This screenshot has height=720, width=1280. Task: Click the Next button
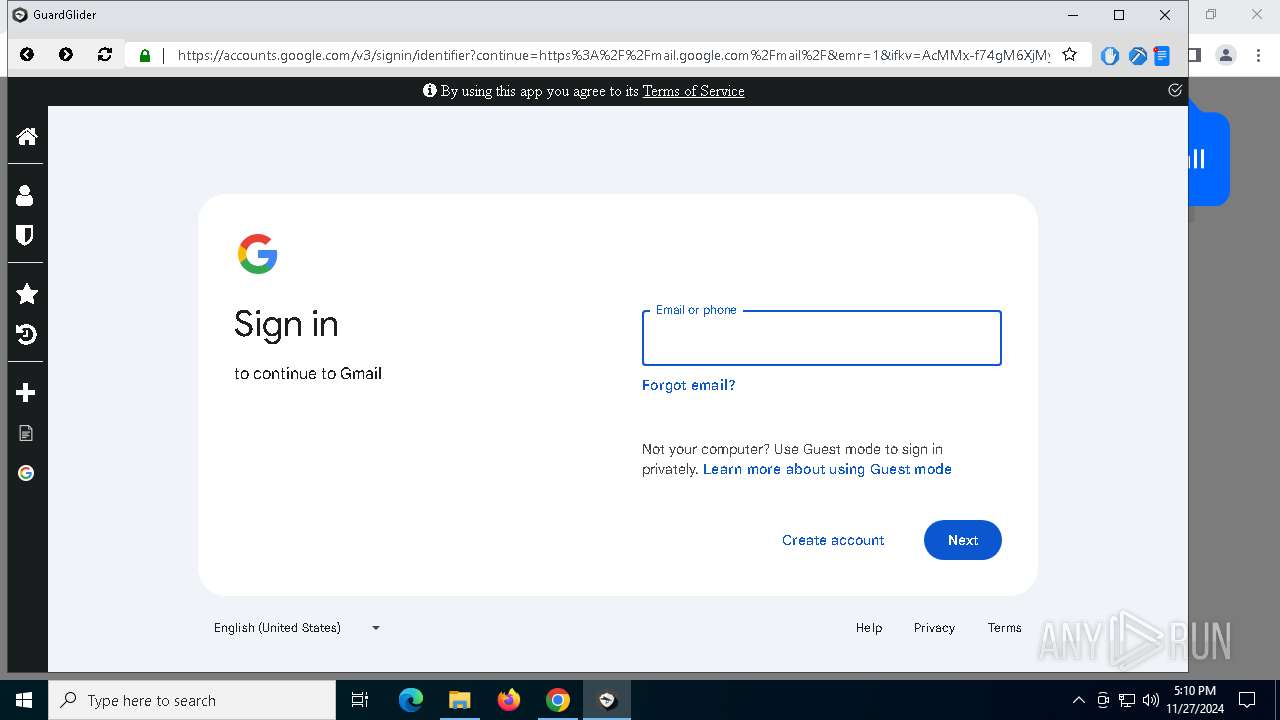coord(962,540)
